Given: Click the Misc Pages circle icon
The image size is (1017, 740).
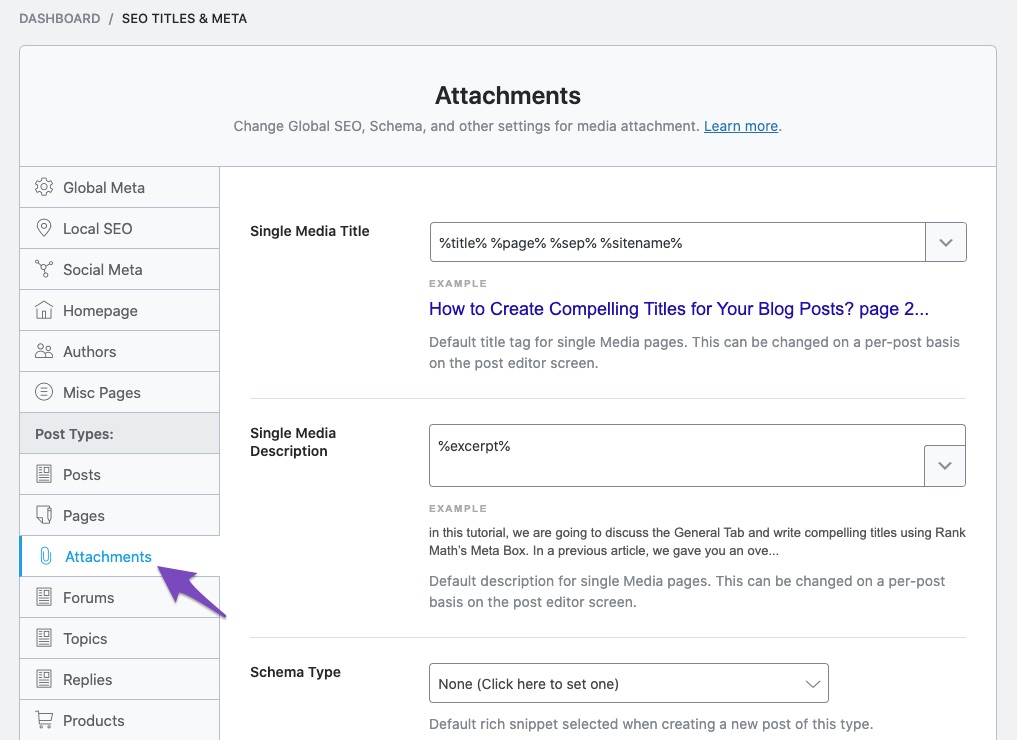Looking at the screenshot, I should (43, 392).
